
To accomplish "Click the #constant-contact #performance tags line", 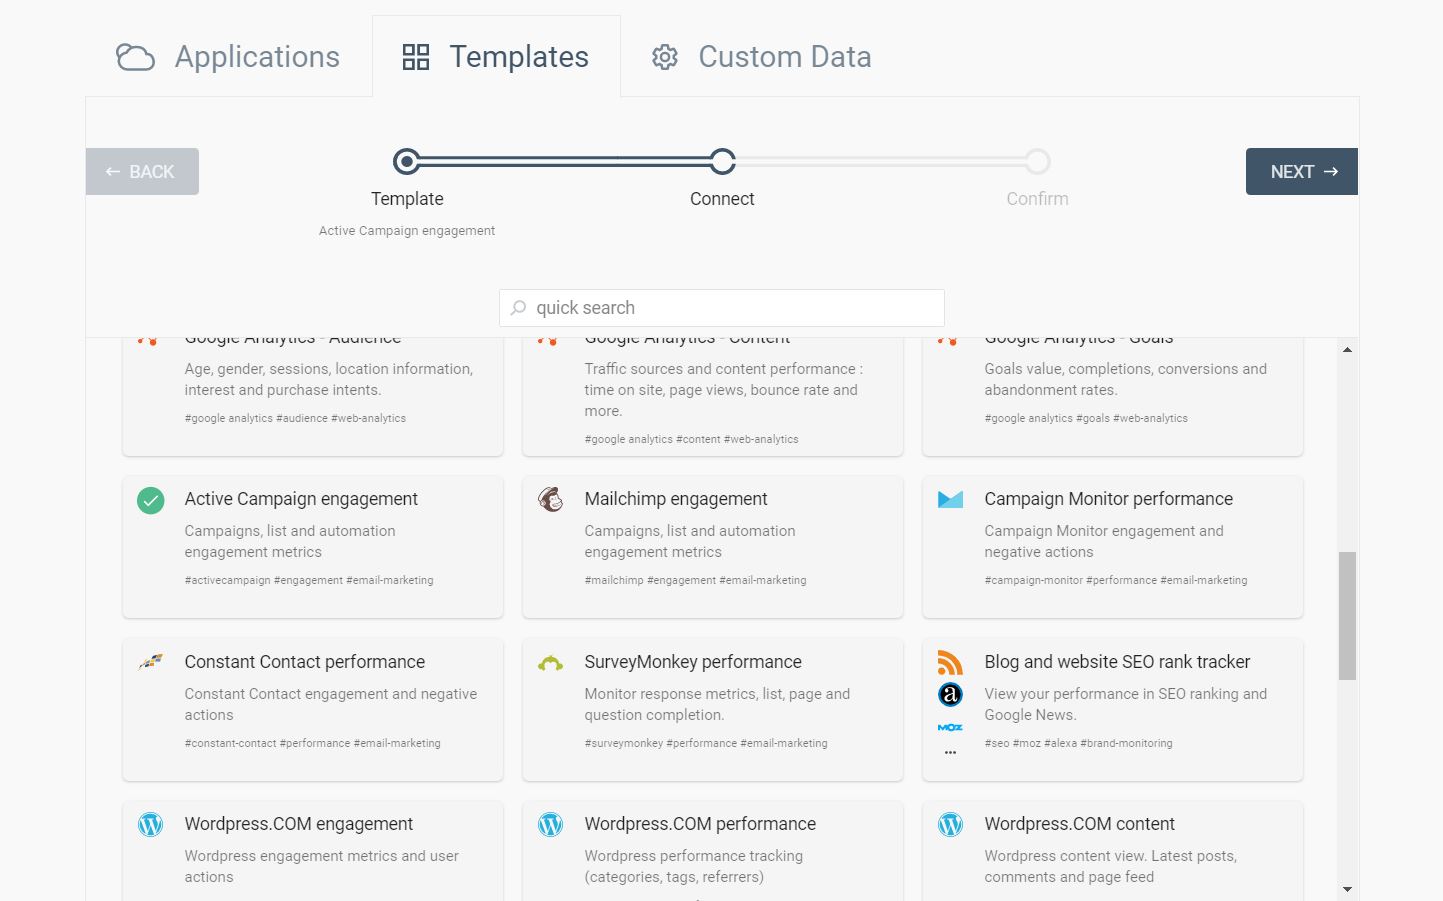I will (x=312, y=743).
